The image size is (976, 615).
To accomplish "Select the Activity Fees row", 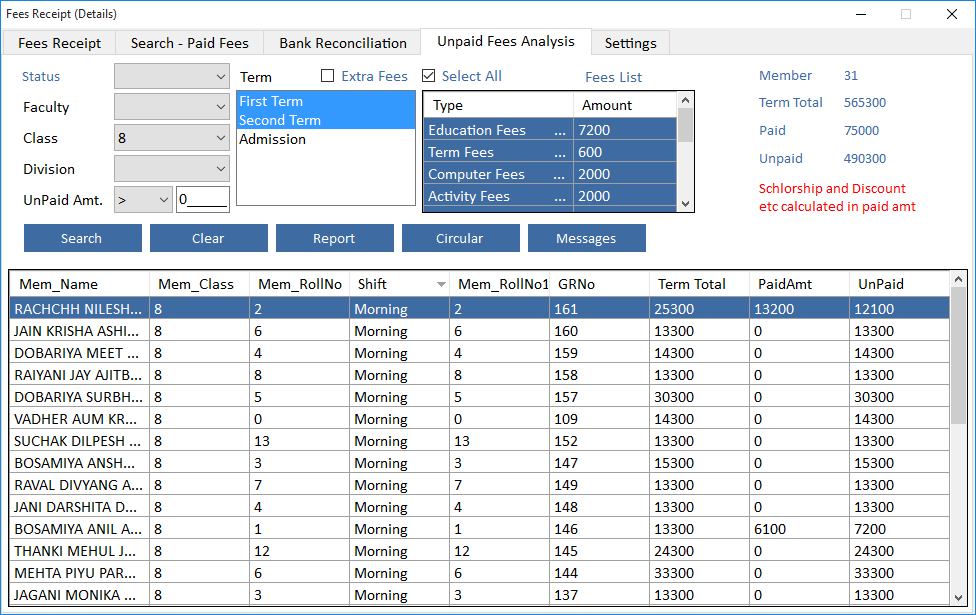I will [550, 196].
